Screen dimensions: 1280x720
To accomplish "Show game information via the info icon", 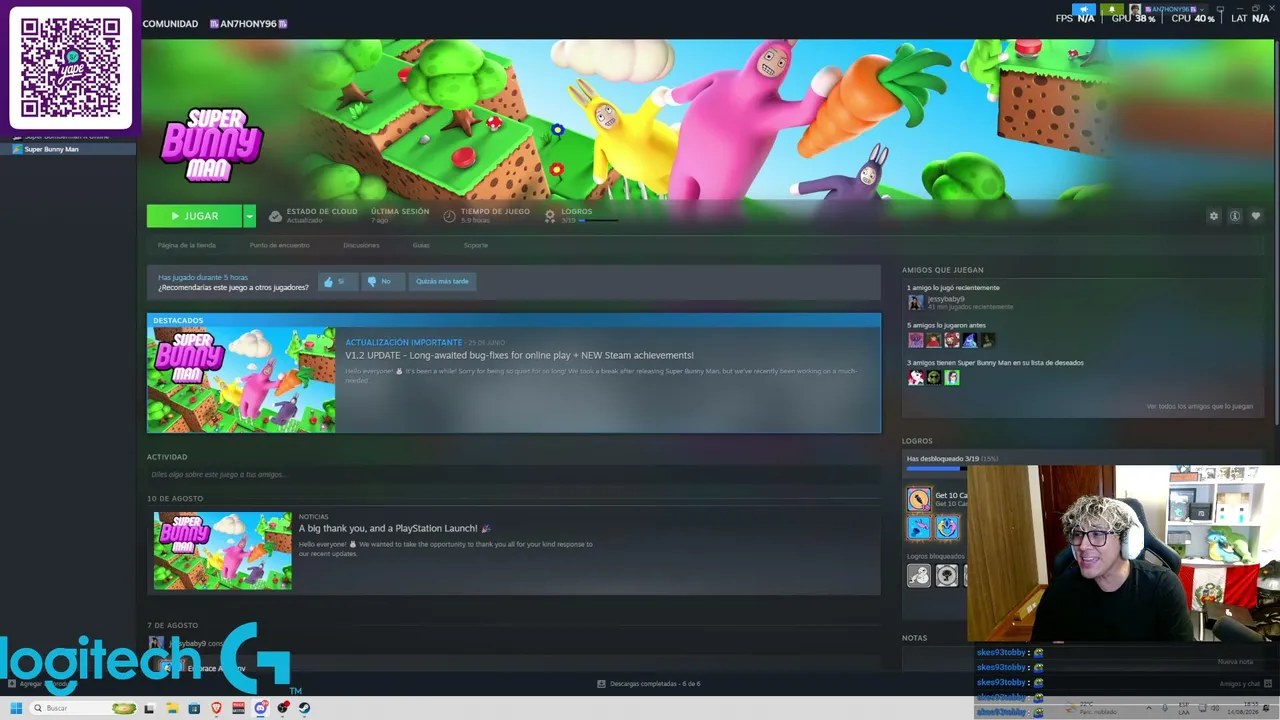I will tap(1235, 216).
